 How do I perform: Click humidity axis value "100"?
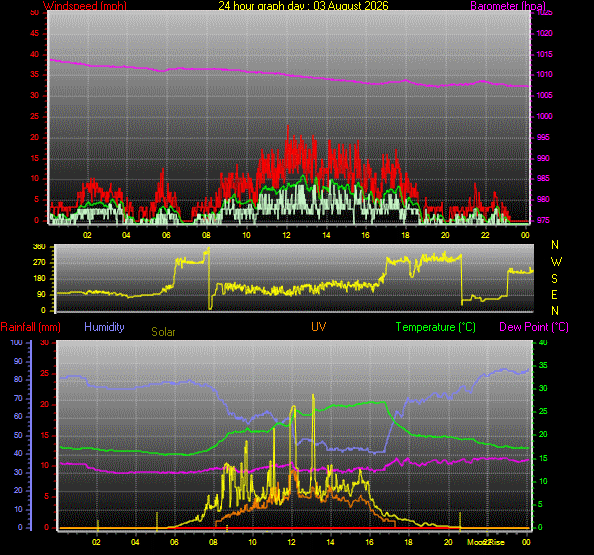click(x=16, y=342)
